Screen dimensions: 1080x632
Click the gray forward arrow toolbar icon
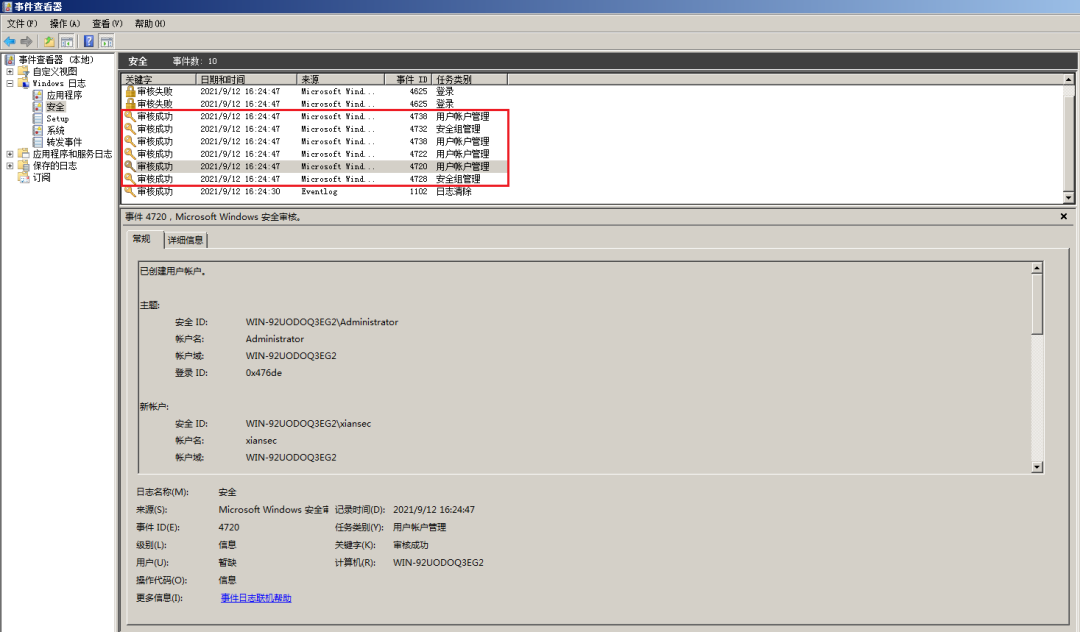pyautogui.click(x=27, y=41)
